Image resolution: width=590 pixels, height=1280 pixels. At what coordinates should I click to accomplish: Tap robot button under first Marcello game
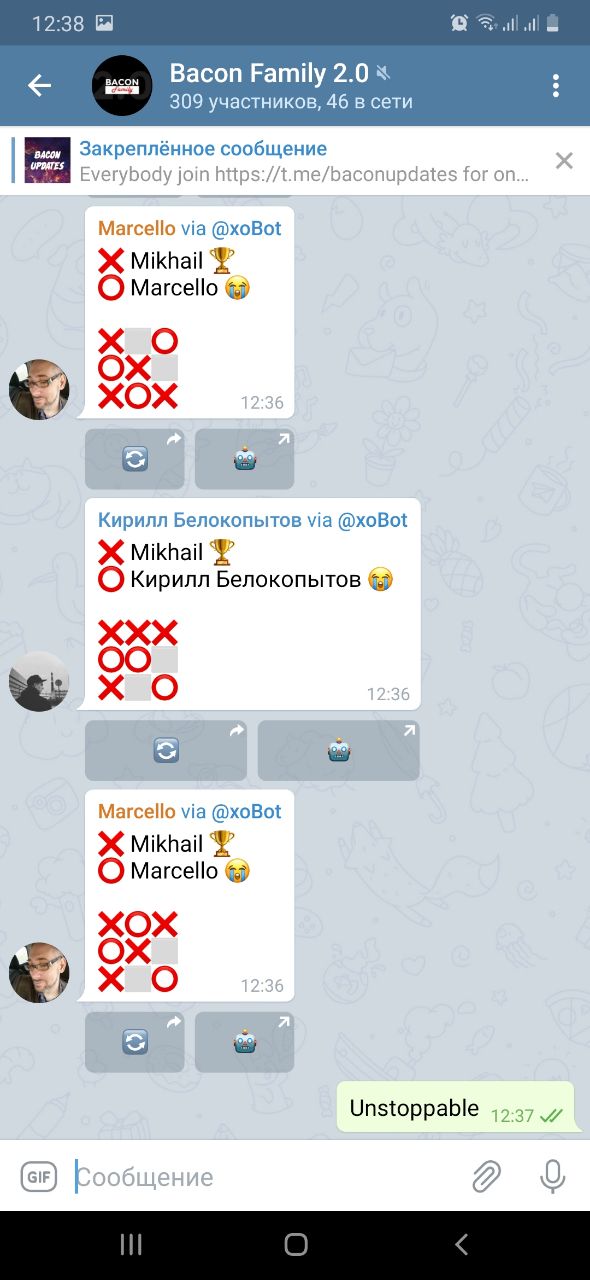[x=245, y=459]
